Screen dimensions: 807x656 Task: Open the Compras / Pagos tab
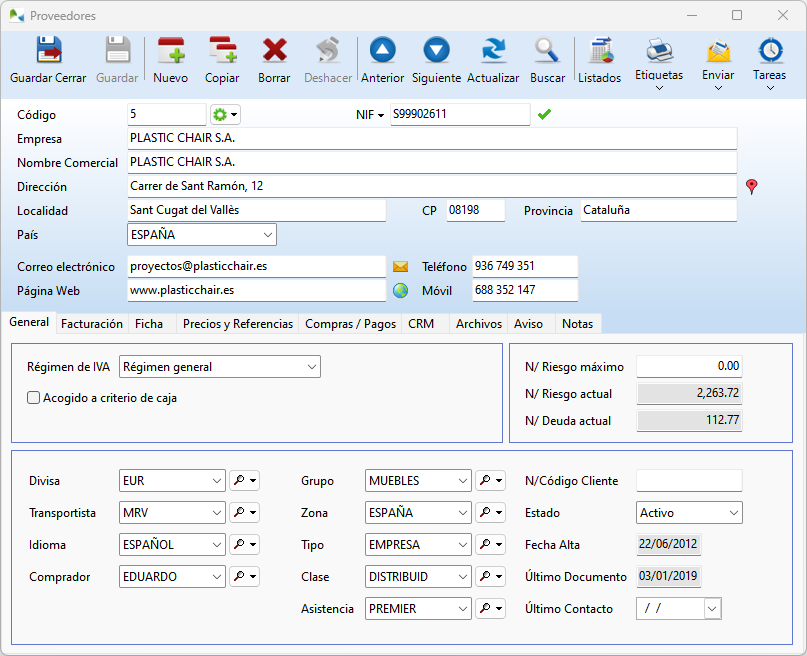pyautogui.click(x=350, y=324)
